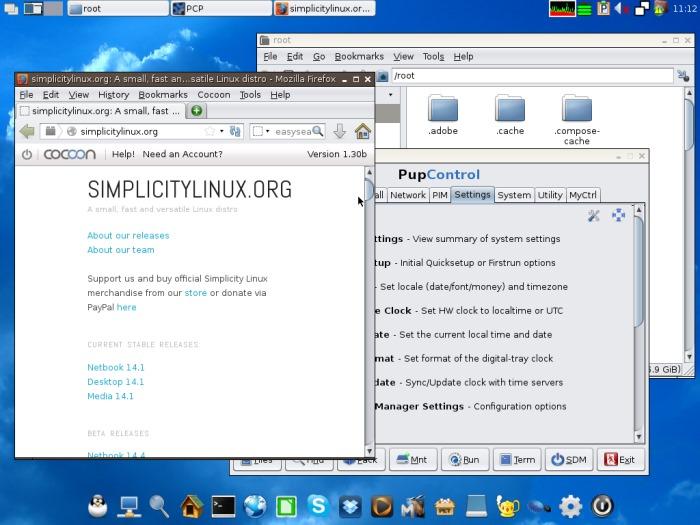Open the globe browser icon in dock

(x=255, y=506)
